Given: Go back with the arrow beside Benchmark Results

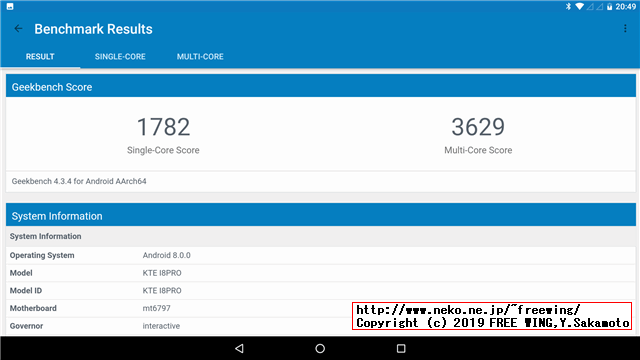Looking at the screenshot, I should tap(18, 29).
